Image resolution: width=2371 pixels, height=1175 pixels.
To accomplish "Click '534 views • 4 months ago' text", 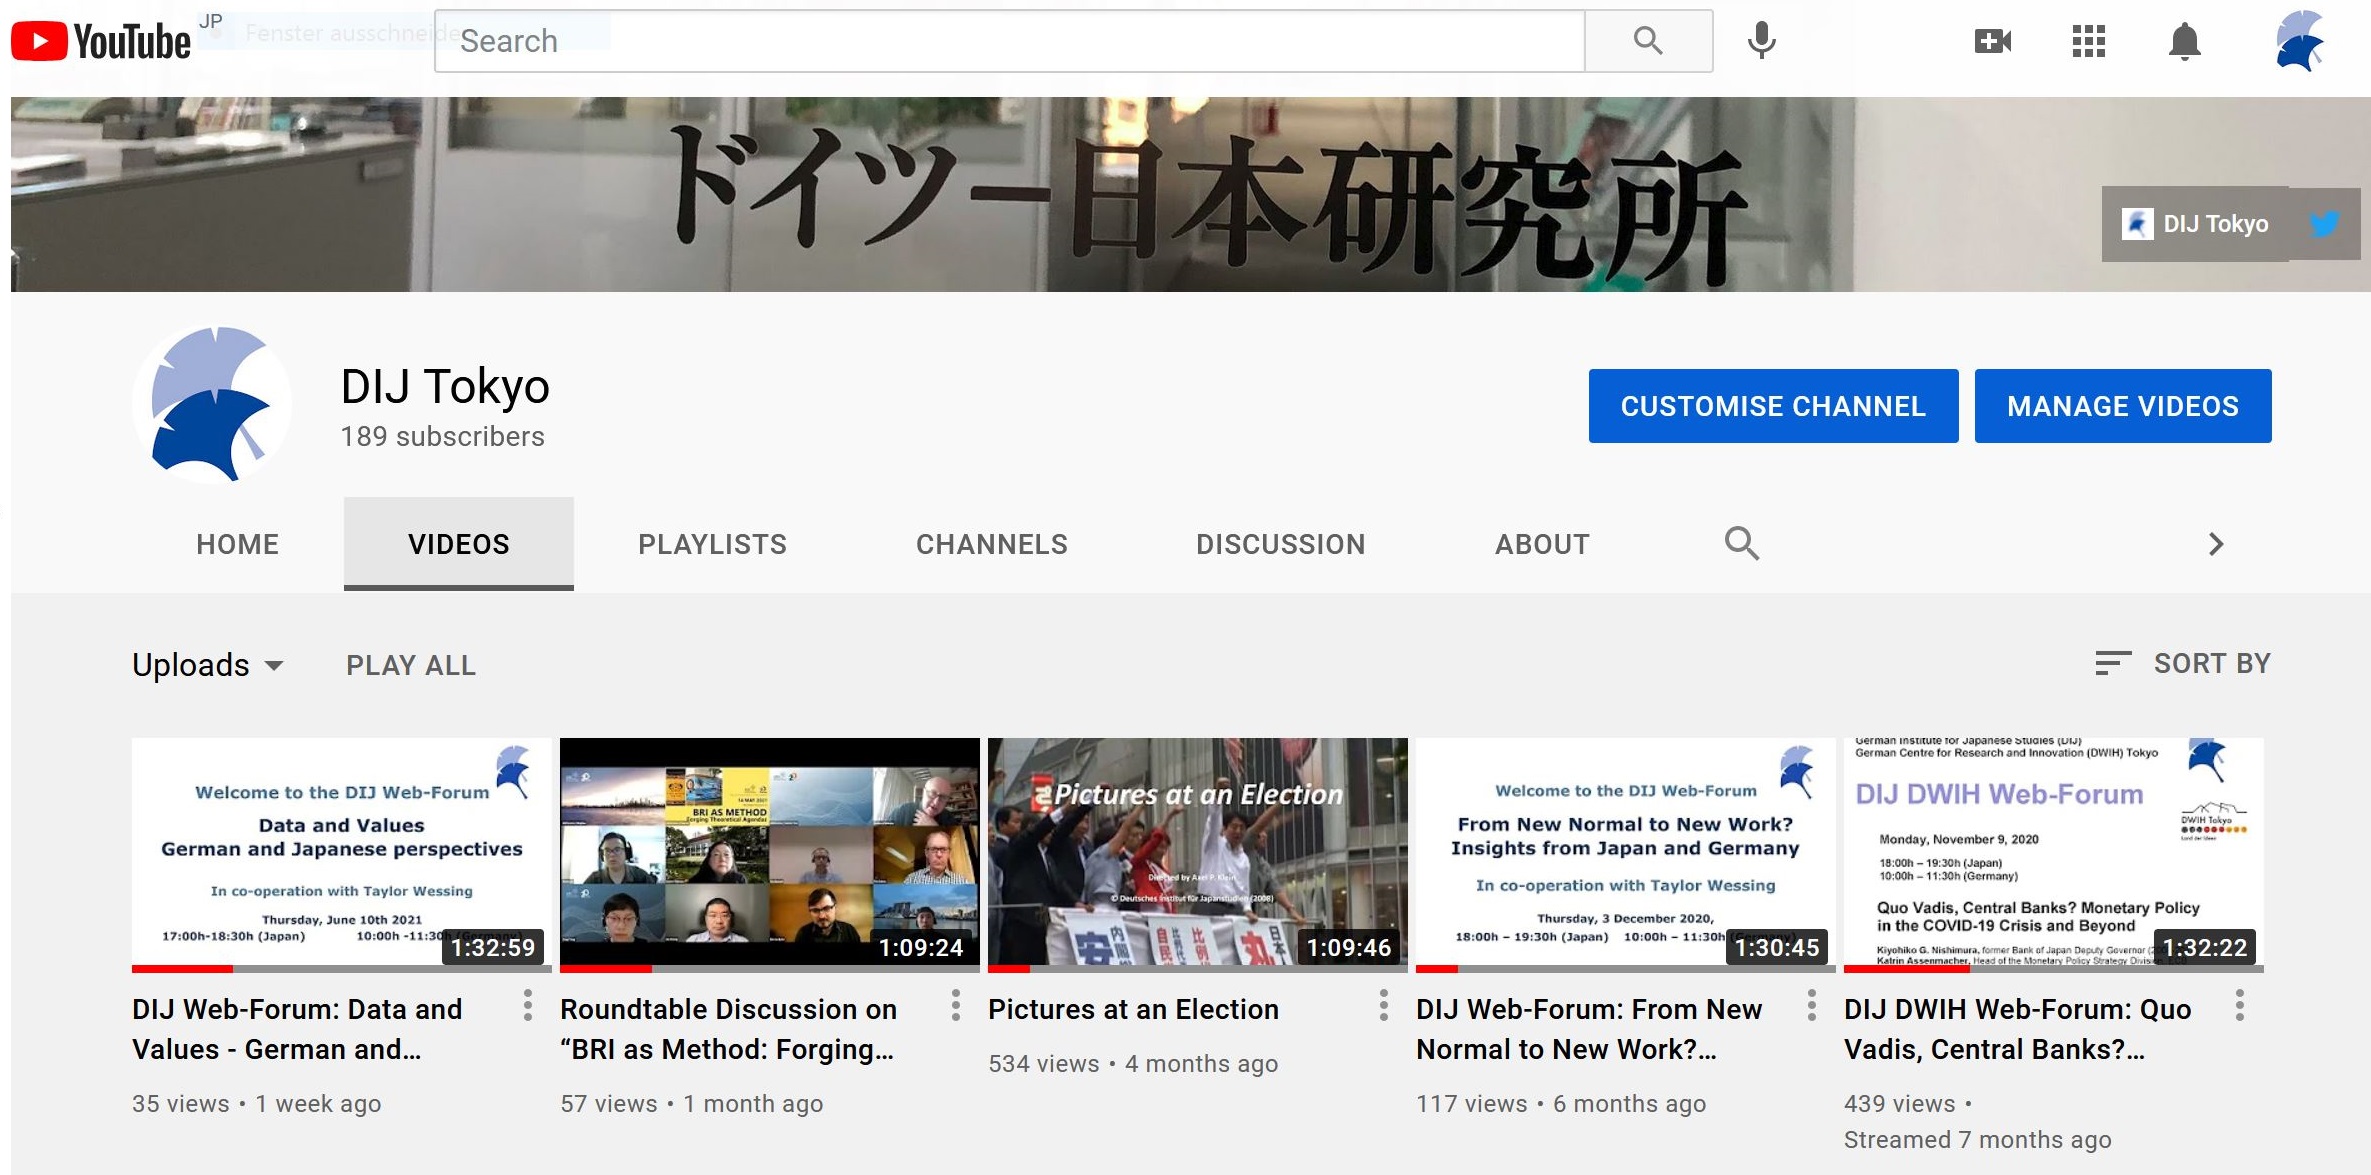I will (x=1133, y=1064).
